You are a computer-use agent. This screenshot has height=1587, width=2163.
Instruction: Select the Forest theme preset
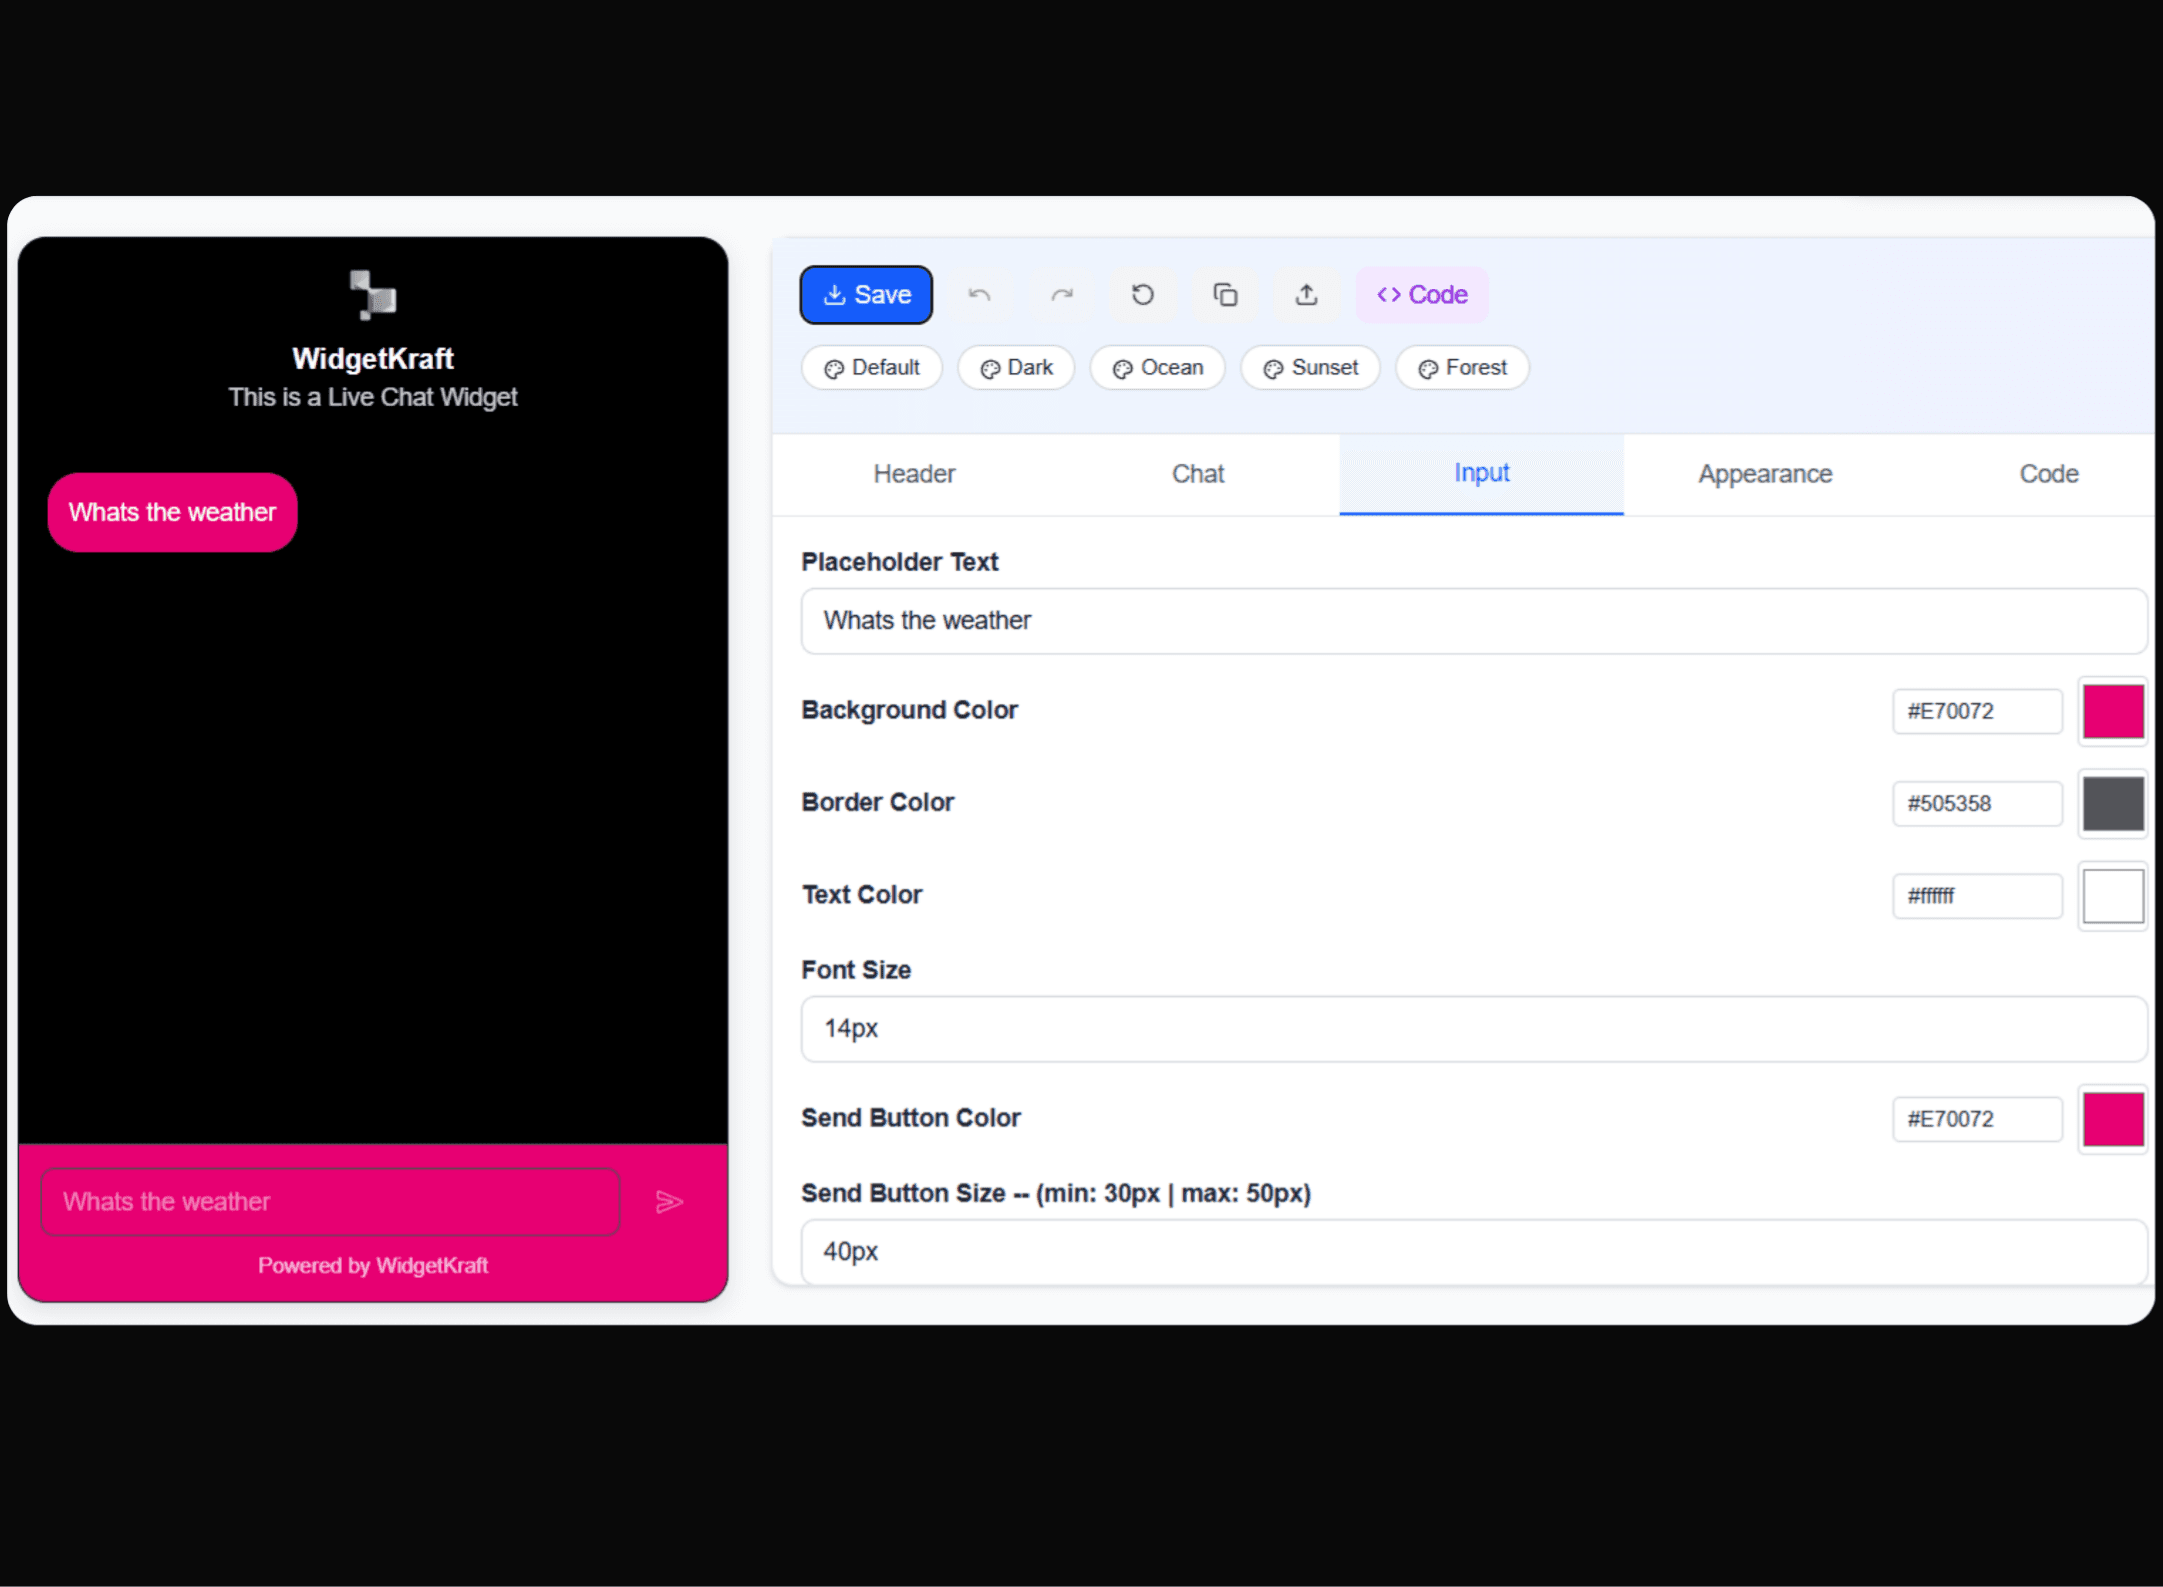pyautogui.click(x=1461, y=367)
